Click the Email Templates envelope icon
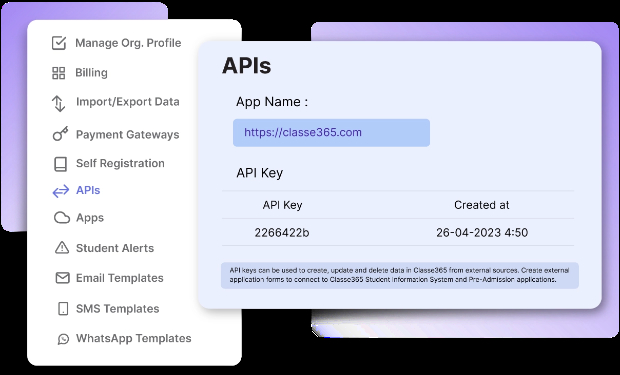The width and height of the screenshot is (620, 375). coord(62,278)
